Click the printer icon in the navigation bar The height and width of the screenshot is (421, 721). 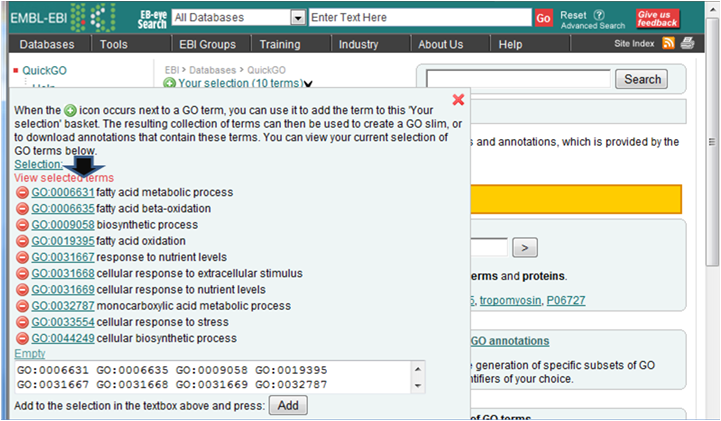(687, 43)
